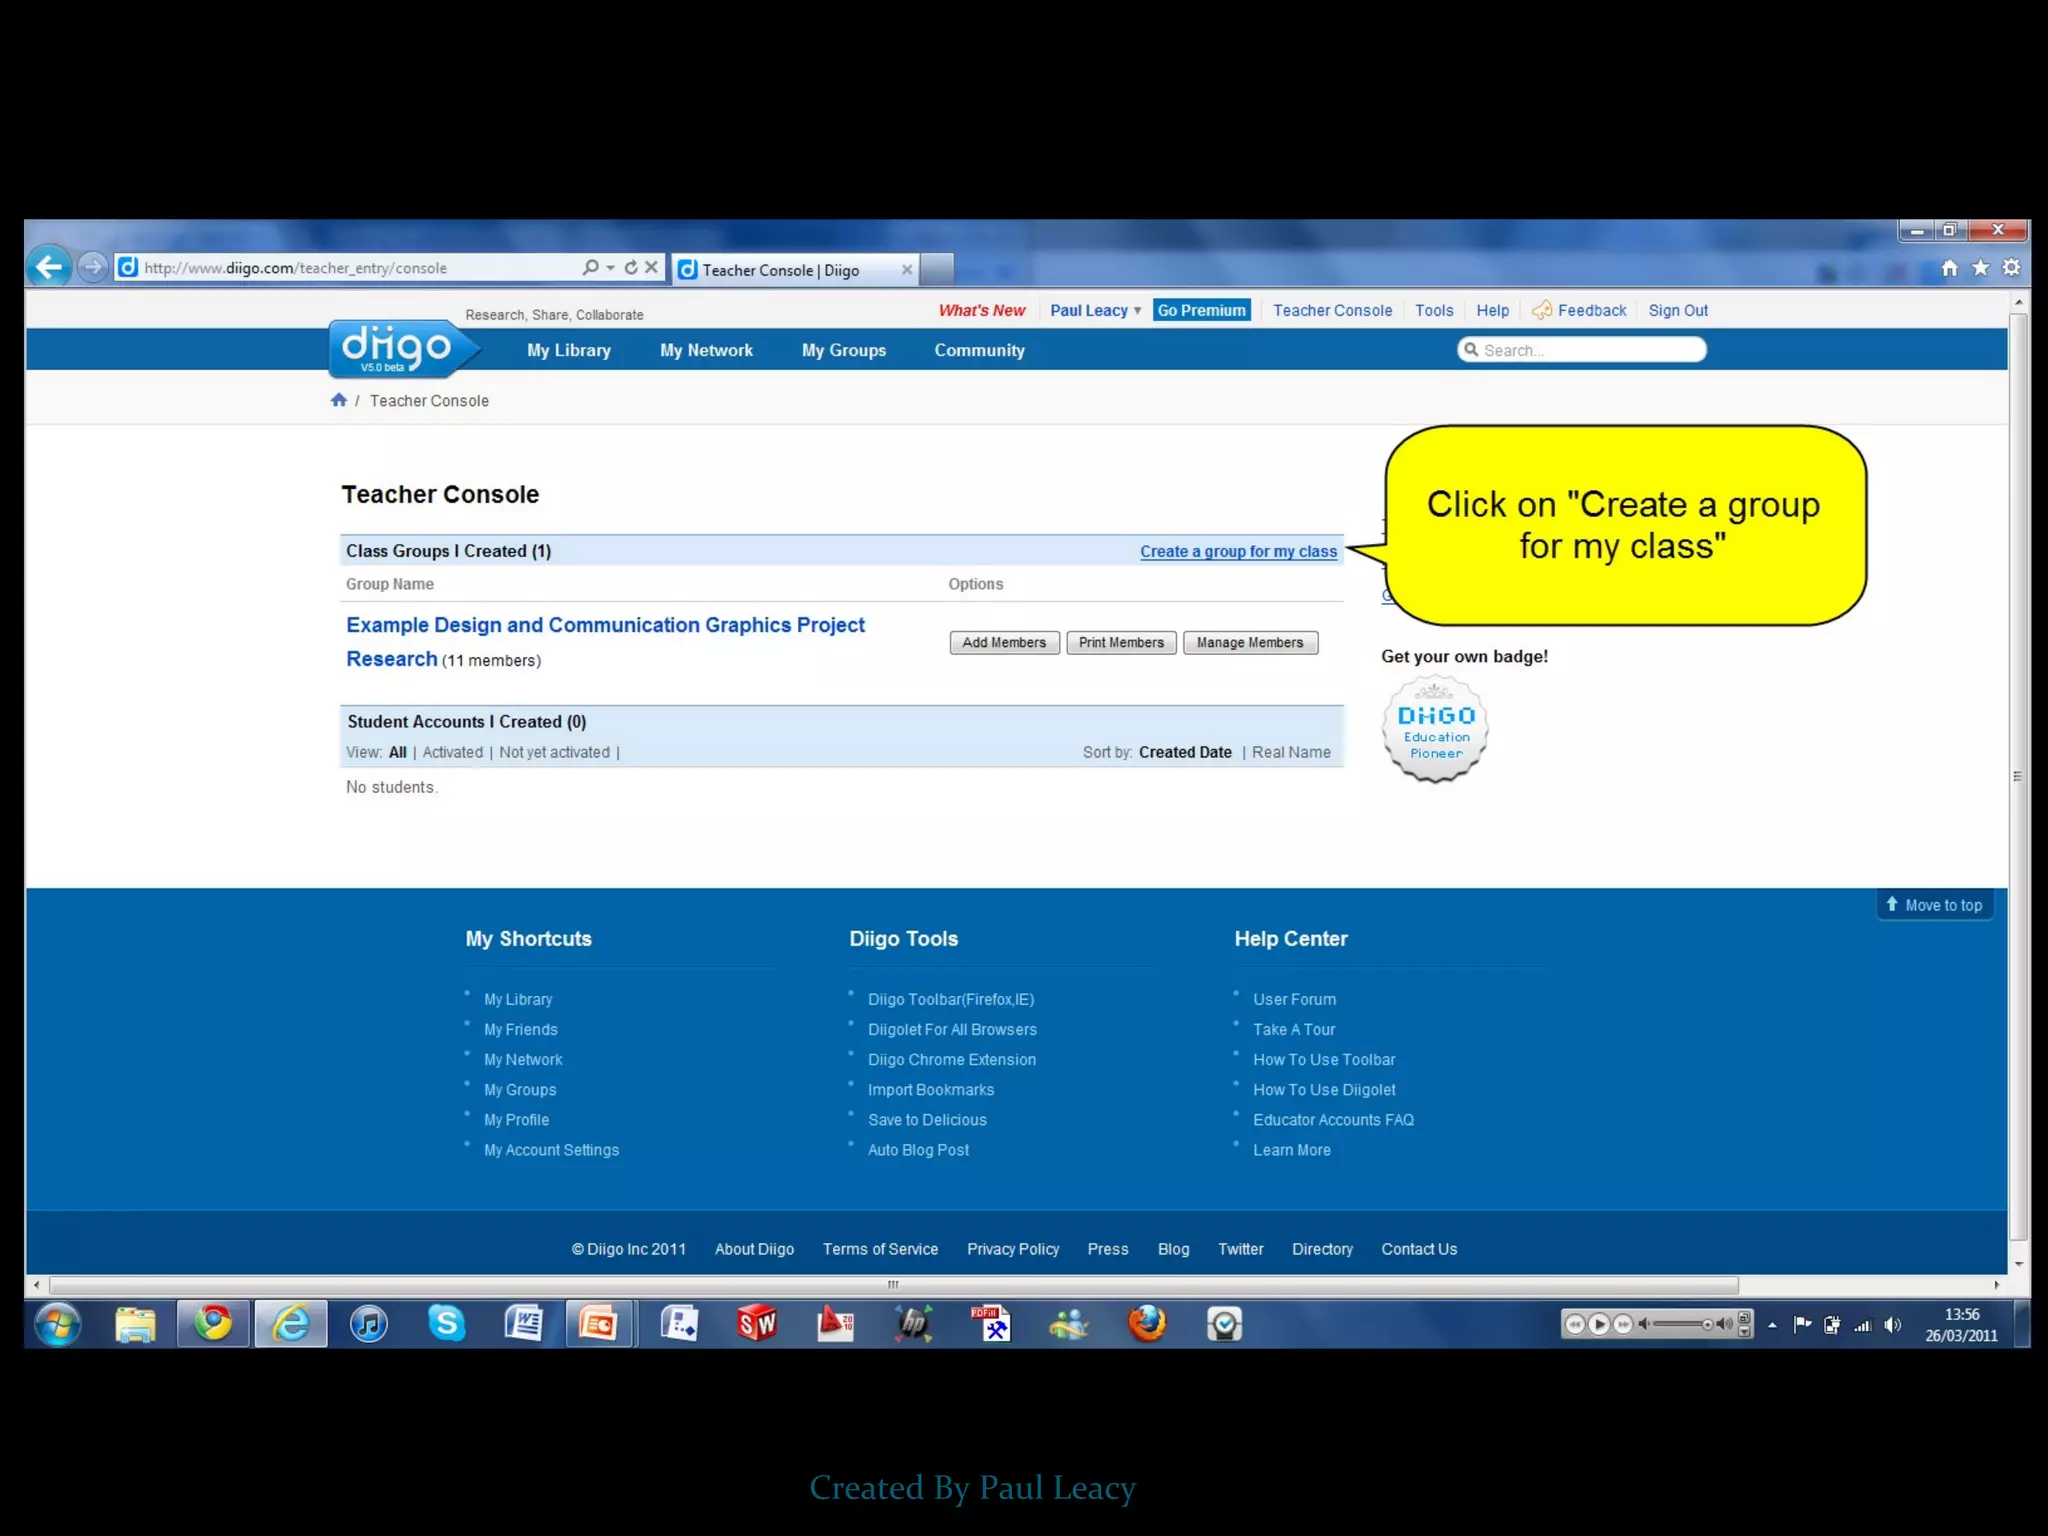Image resolution: width=2048 pixels, height=1536 pixels.
Task: Click the browser forward arrow
Action: 93,267
